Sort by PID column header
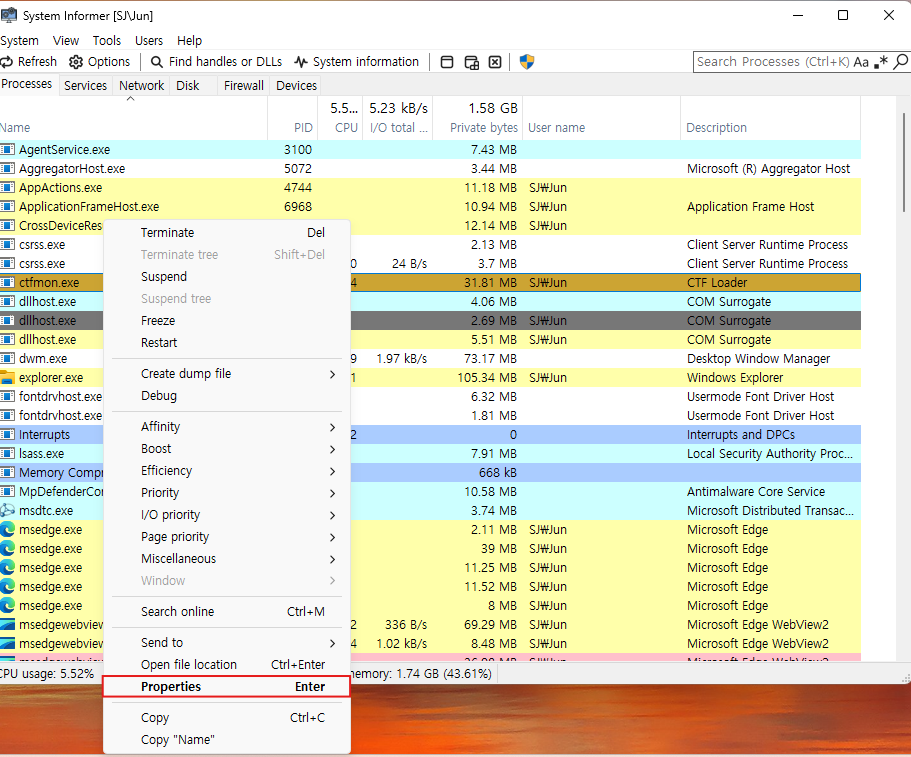The width and height of the screenshot is (911, 757). point(292,119)
